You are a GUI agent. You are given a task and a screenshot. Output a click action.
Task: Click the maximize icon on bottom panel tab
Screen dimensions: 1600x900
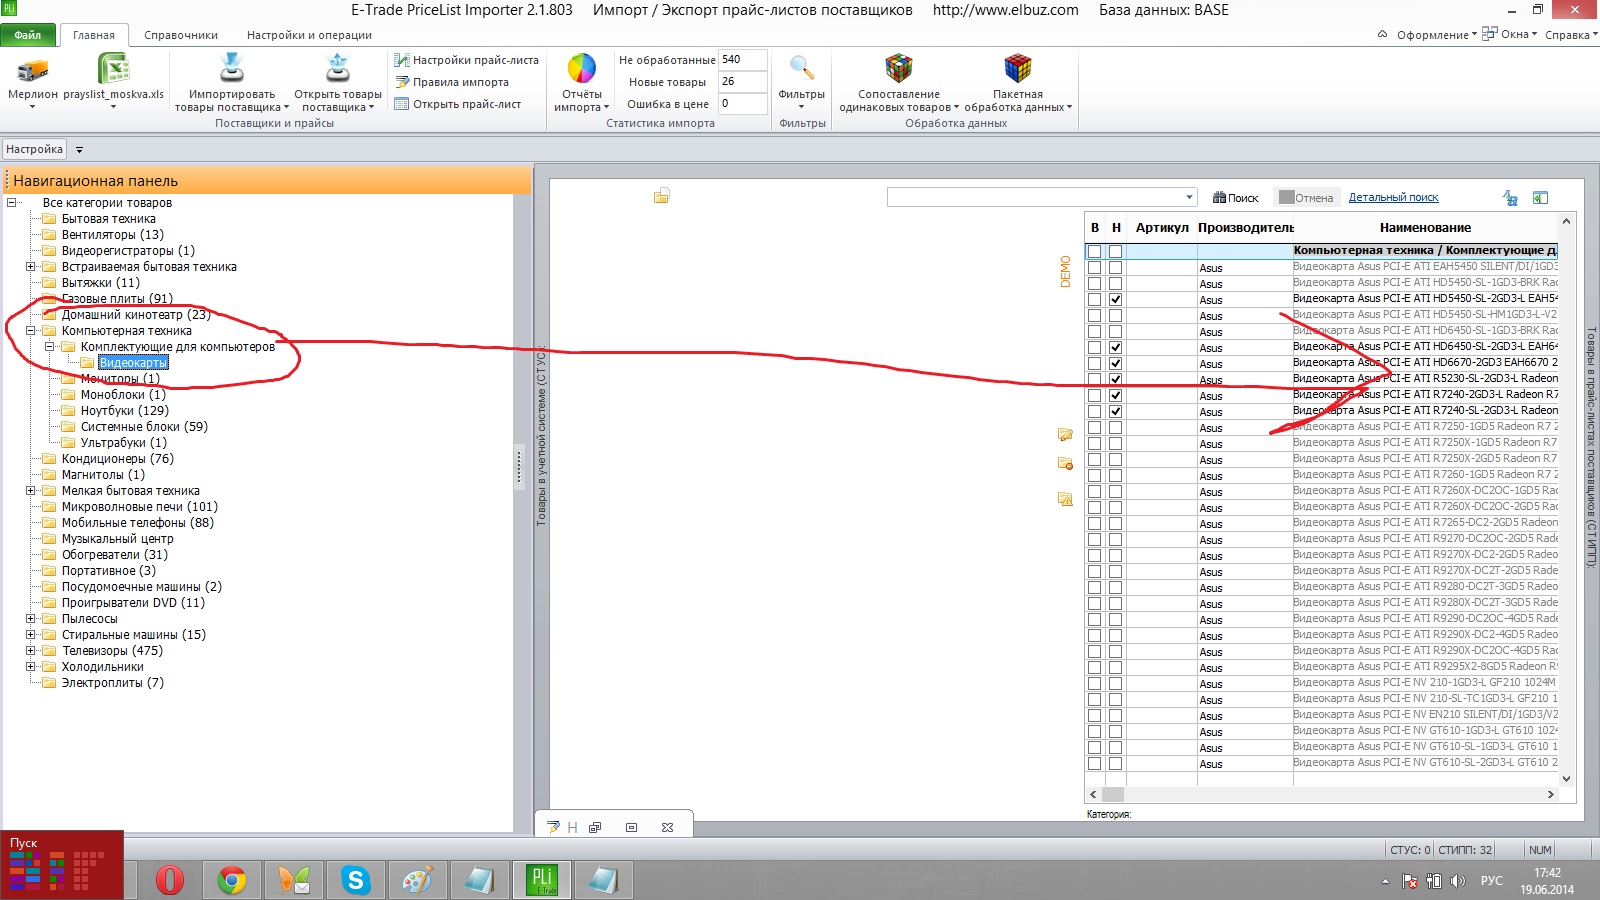[631, 827]
